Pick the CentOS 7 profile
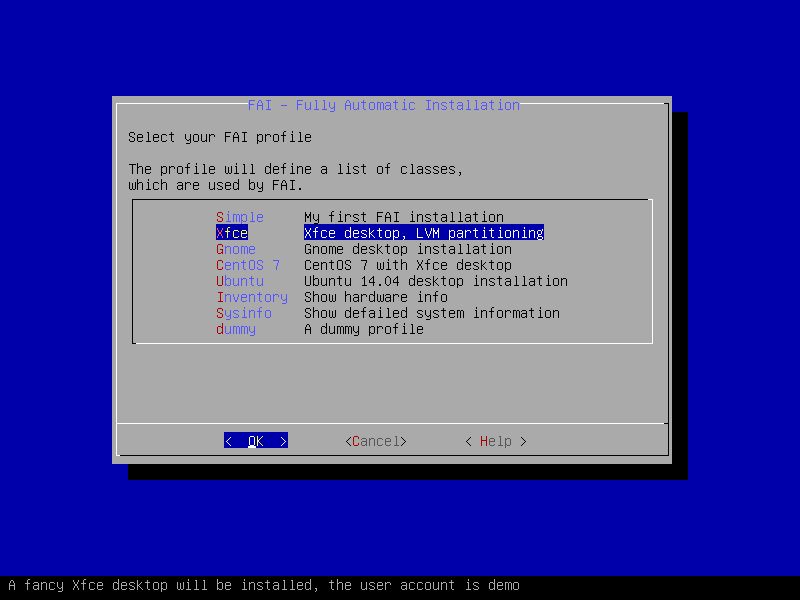This screenshot has height=600, width=800. point(248,265)
